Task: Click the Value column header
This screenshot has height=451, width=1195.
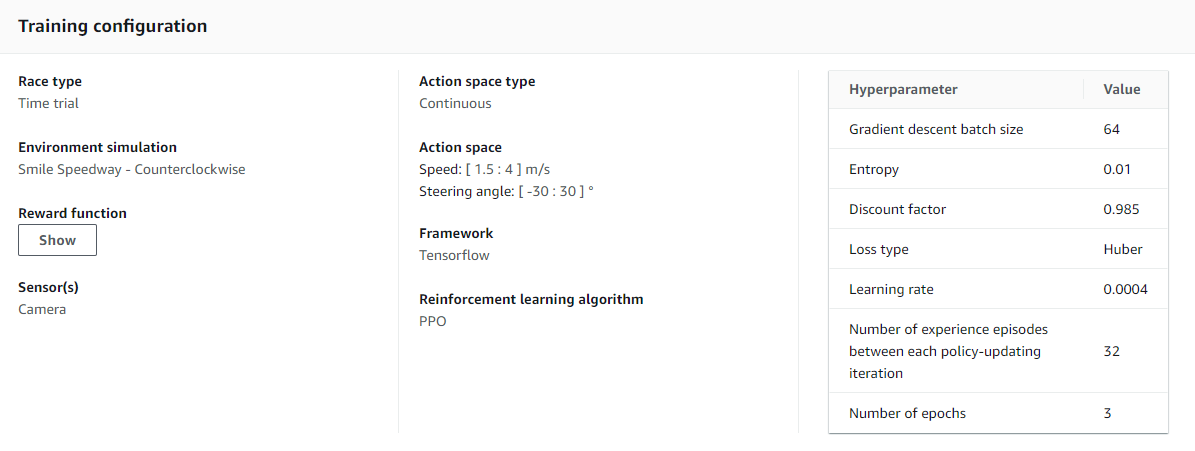Action: [x=1121, y=89]
